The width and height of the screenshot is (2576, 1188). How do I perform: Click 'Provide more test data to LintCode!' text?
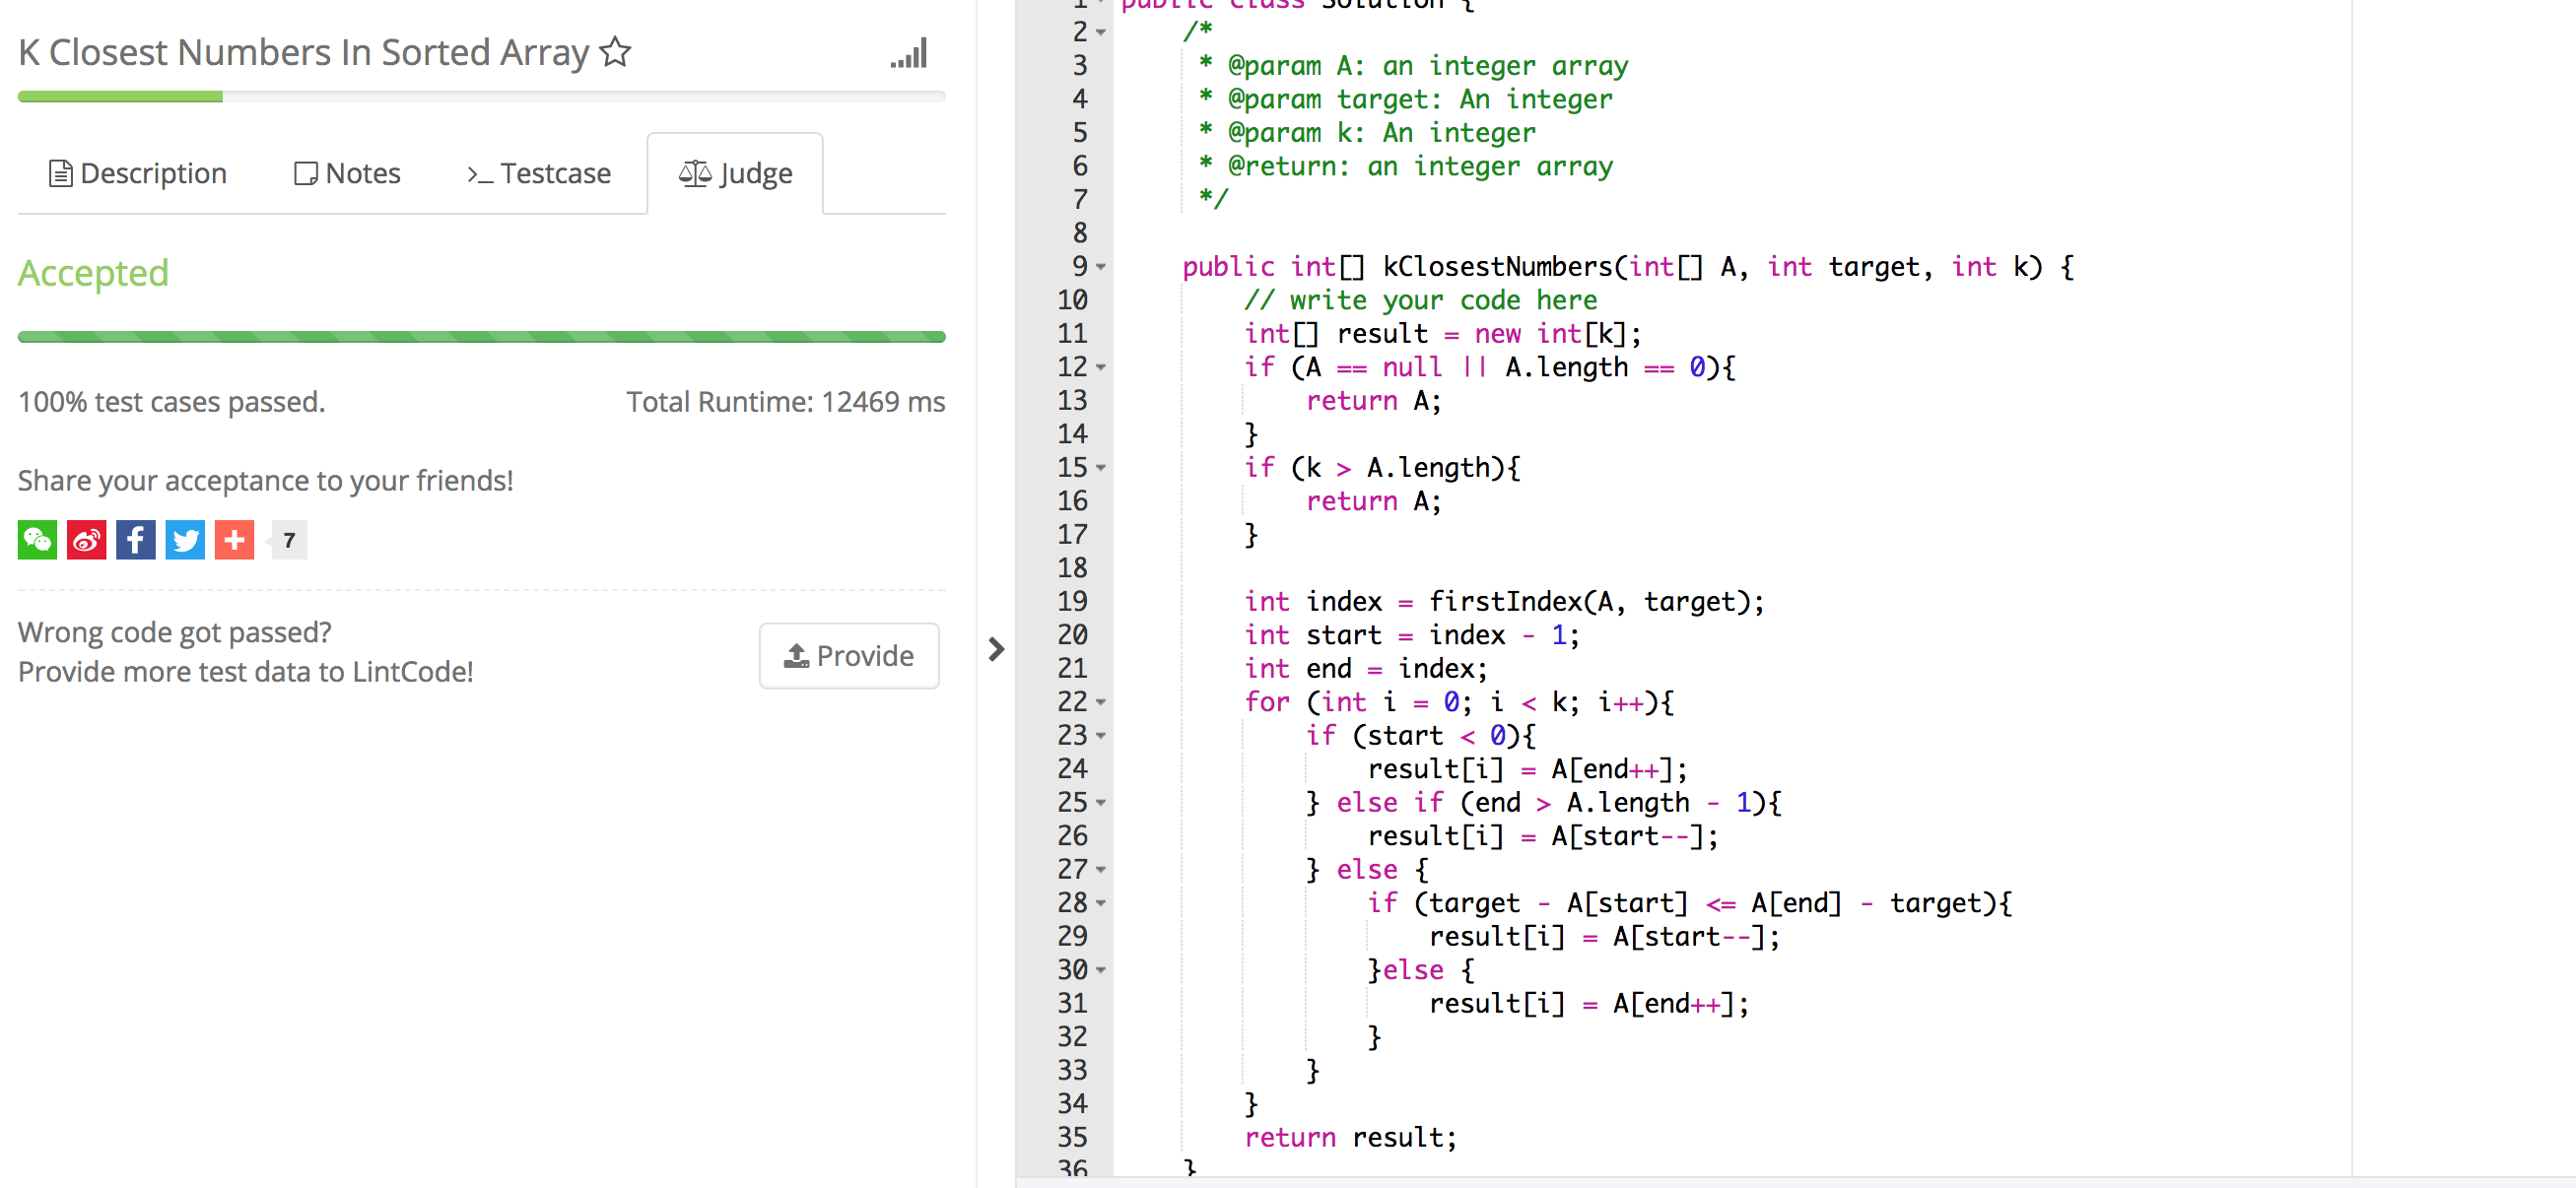(x=245, y=672)
